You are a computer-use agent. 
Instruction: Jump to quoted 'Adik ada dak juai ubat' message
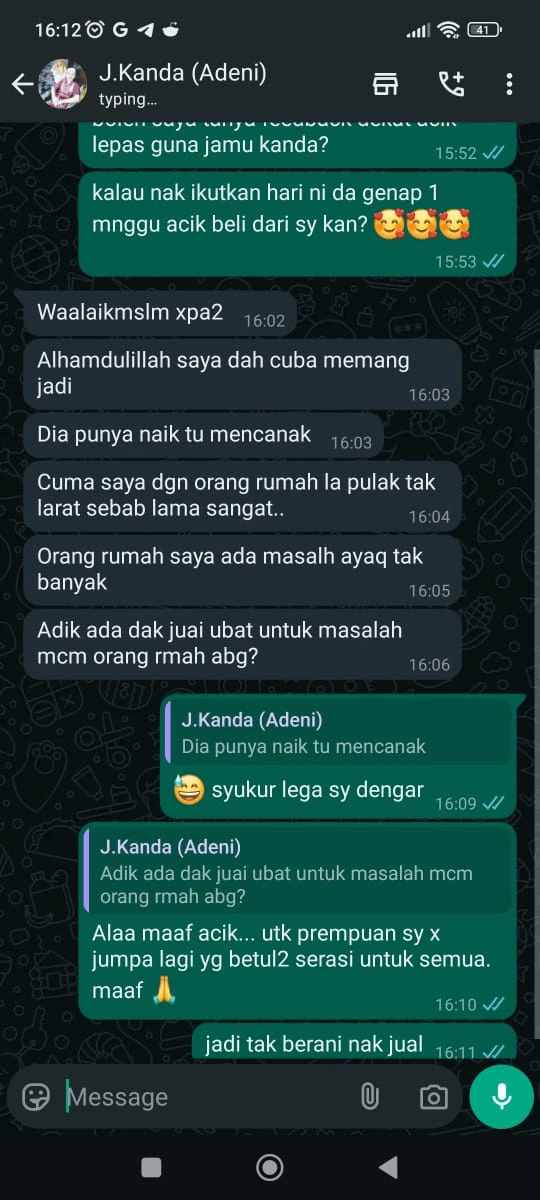[x=299, y=870]
